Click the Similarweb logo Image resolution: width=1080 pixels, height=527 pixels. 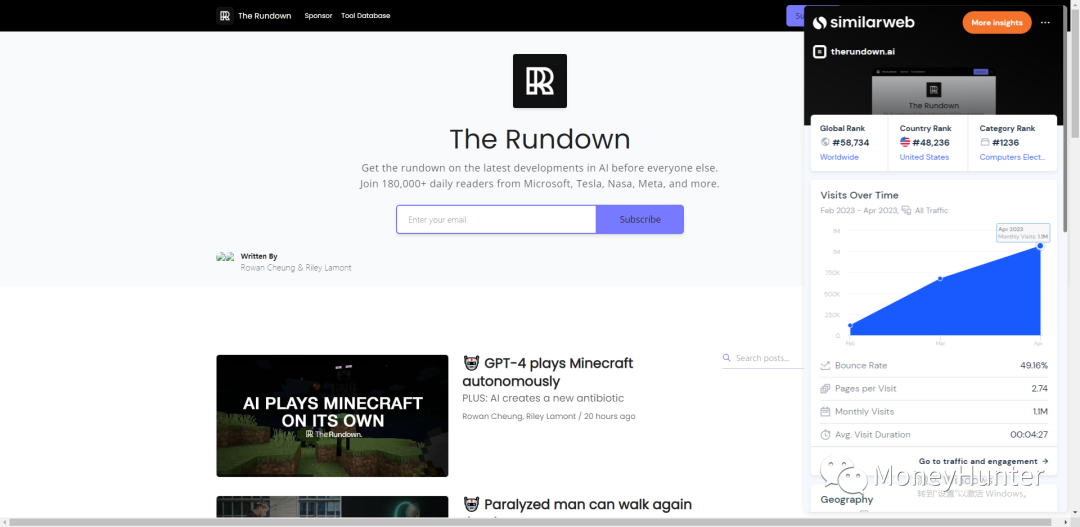click(x=864, y=23)
